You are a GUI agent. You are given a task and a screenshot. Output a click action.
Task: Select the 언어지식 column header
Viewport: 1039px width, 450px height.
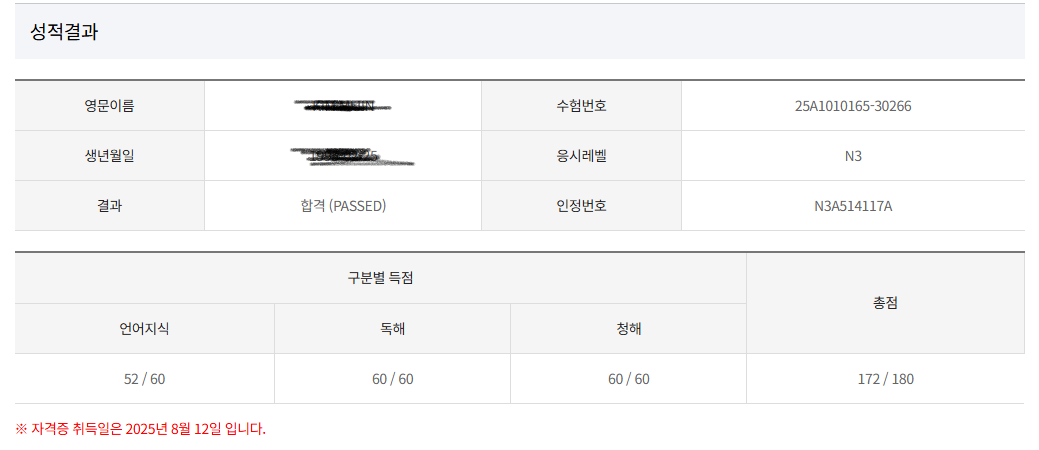pyautogui.click(x=144, y=329)
